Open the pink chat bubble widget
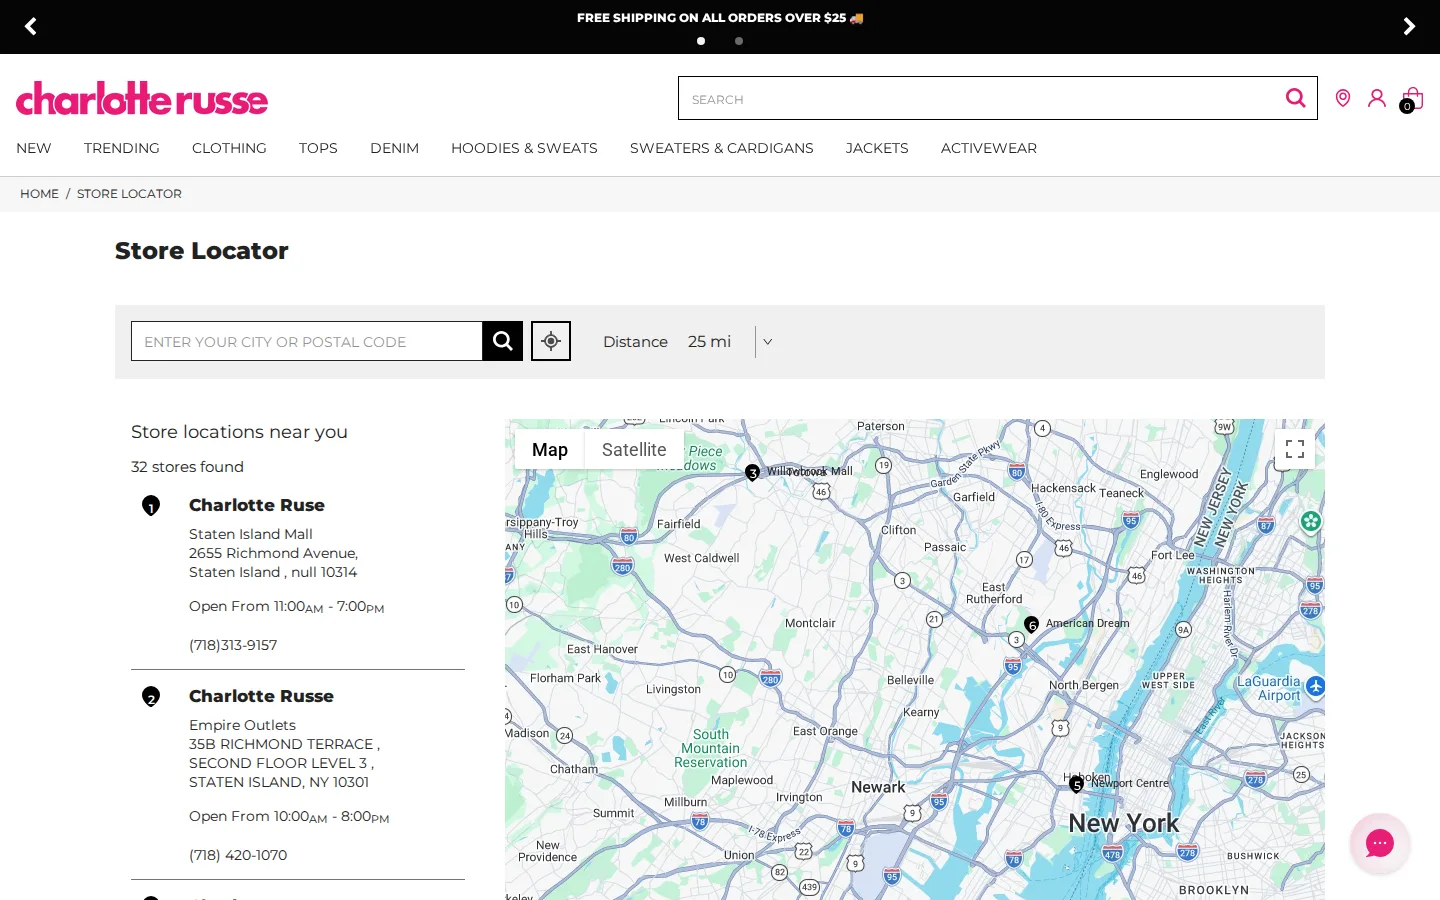This screenshot has height=900, width=1440. click(x=1380, y=843)
